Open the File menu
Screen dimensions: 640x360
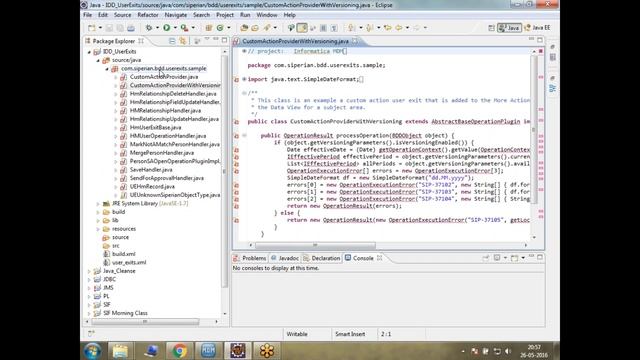tap(88, 15)
